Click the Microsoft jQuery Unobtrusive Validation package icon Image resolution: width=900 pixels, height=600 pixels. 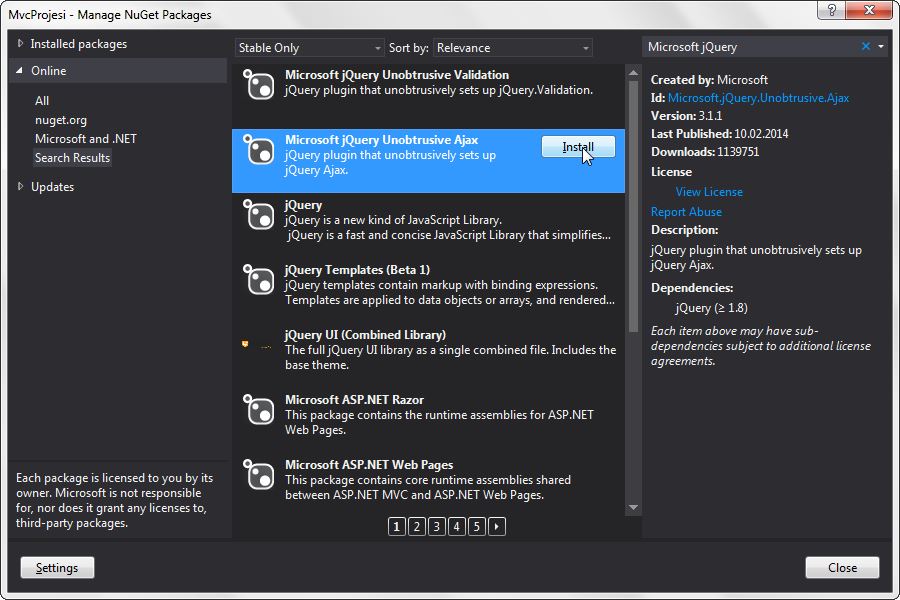click(x=259, y=86)
